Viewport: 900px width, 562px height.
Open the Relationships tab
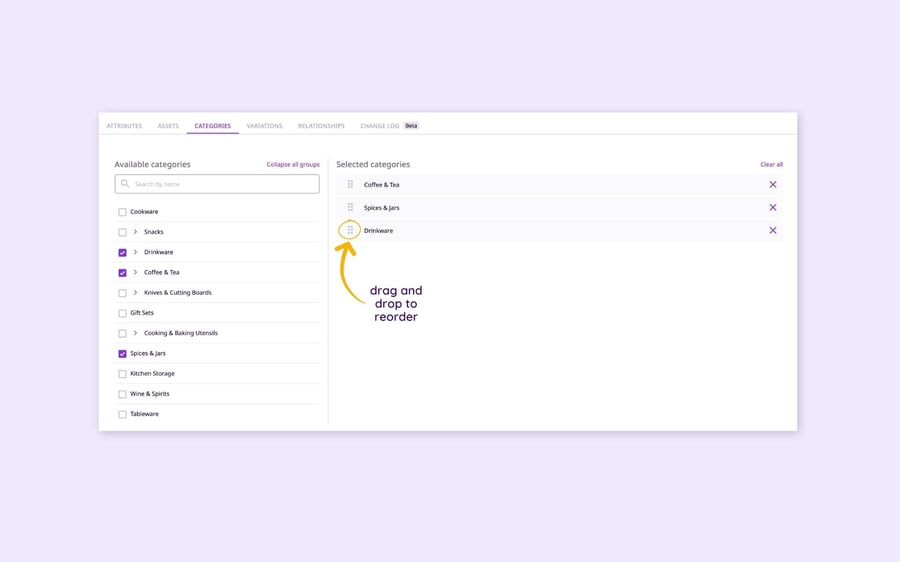click(321, 126)
